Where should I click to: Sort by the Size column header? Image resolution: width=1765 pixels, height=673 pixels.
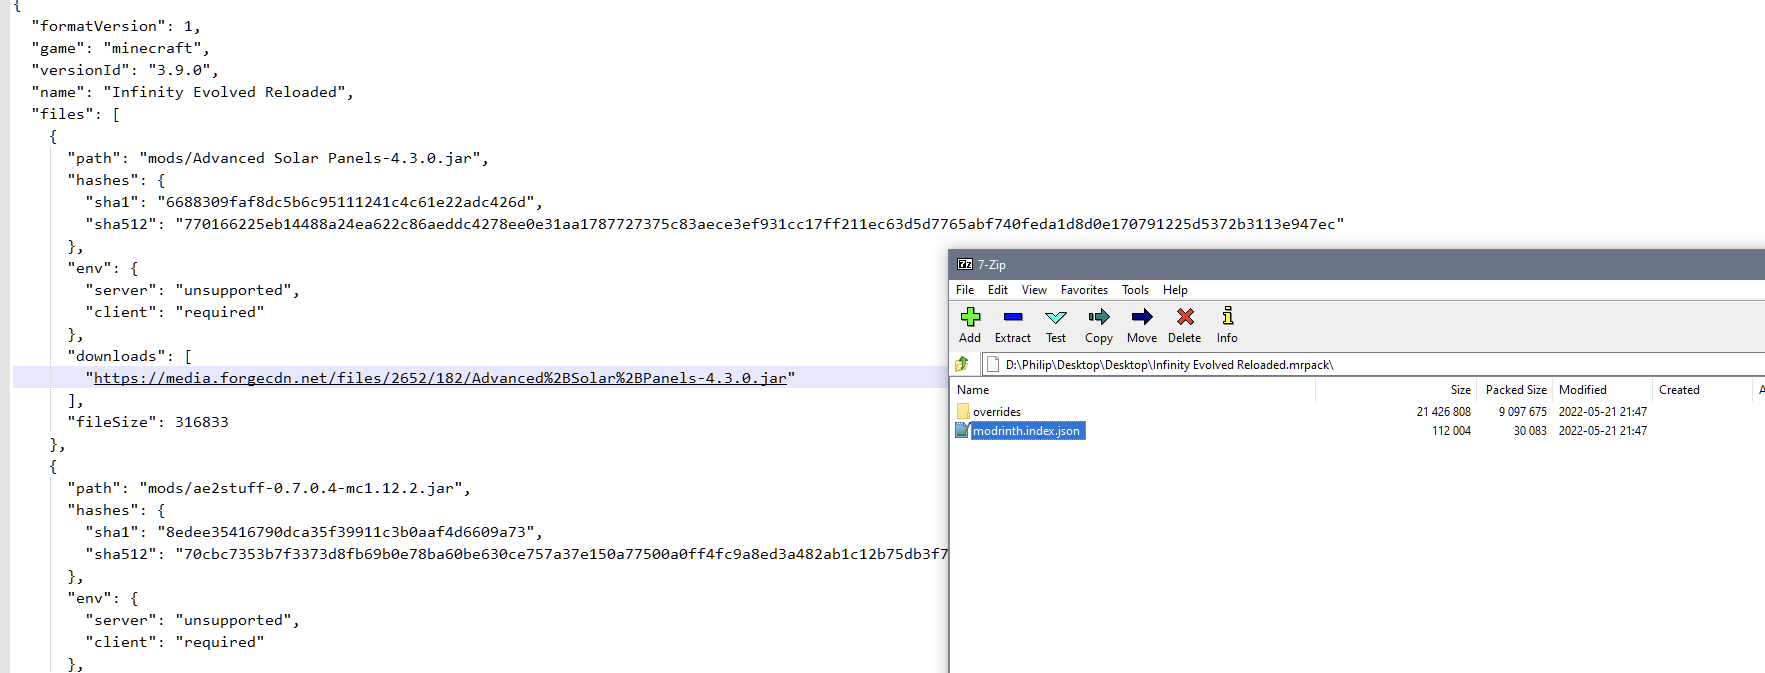click(x=1395, y=390)
